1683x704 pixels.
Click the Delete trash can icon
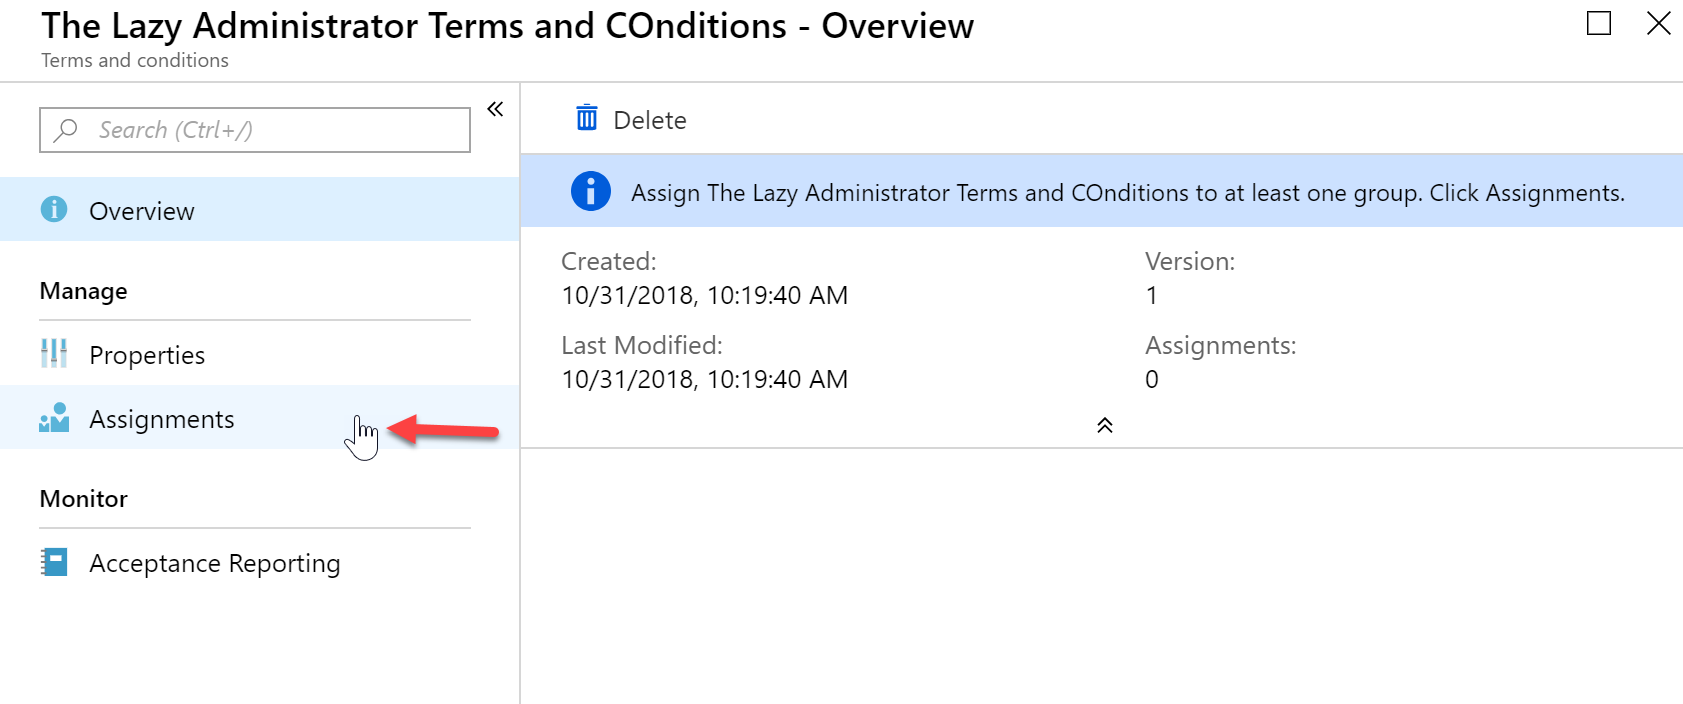(x=587, y=118)
